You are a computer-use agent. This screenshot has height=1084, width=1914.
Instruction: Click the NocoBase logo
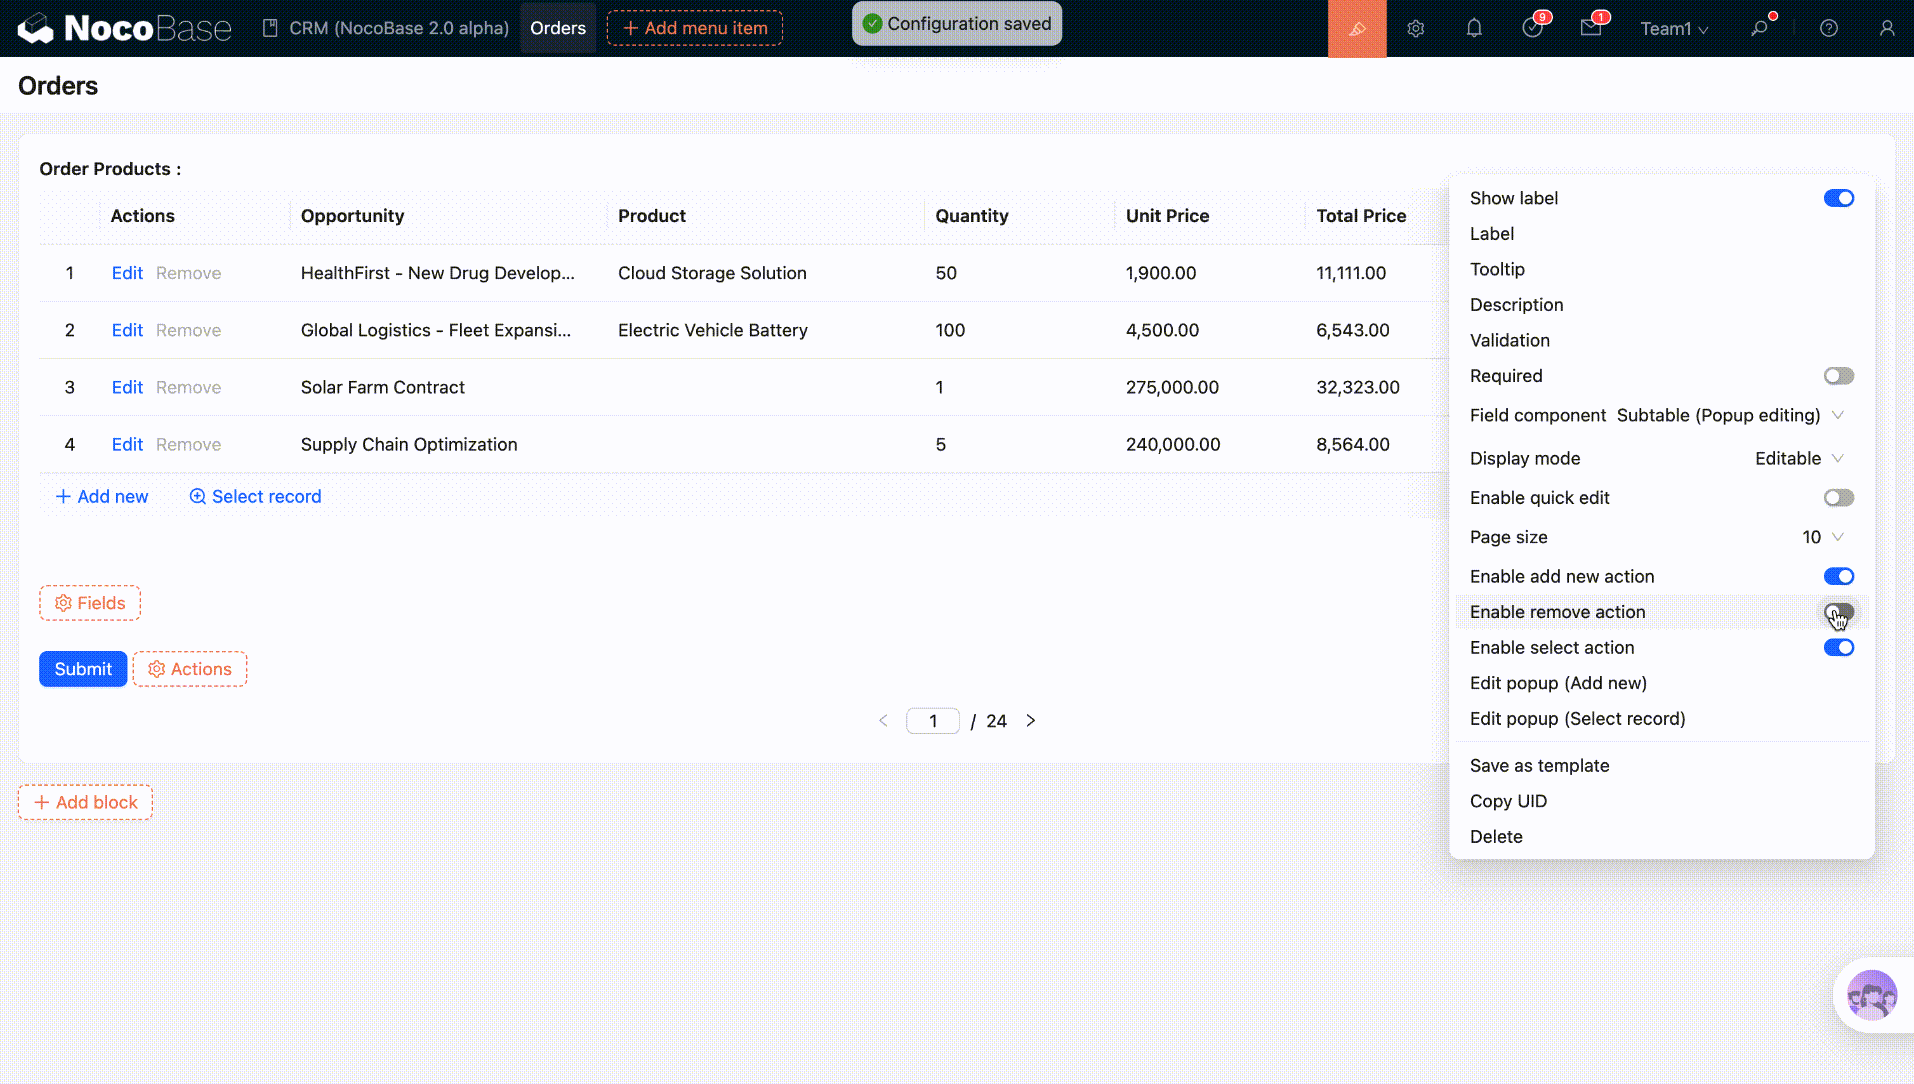click(x=124, y=29)
